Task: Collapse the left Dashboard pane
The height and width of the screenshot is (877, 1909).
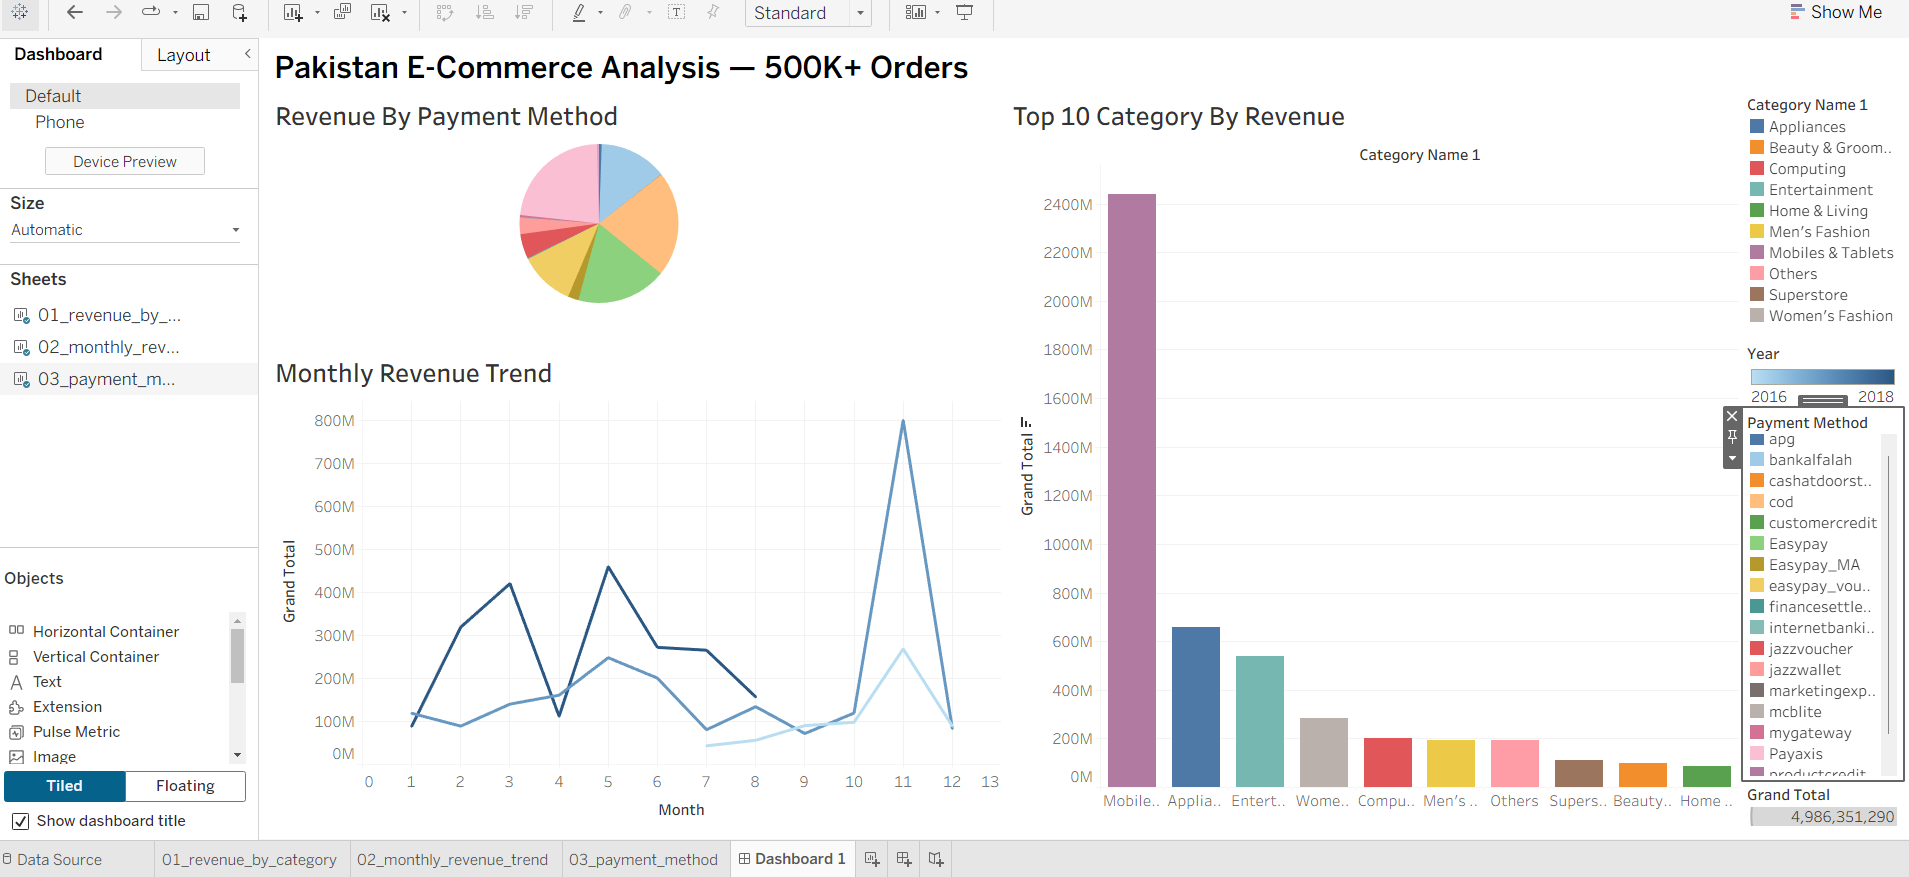Action: pyautogui.click(x=248, y=54)
